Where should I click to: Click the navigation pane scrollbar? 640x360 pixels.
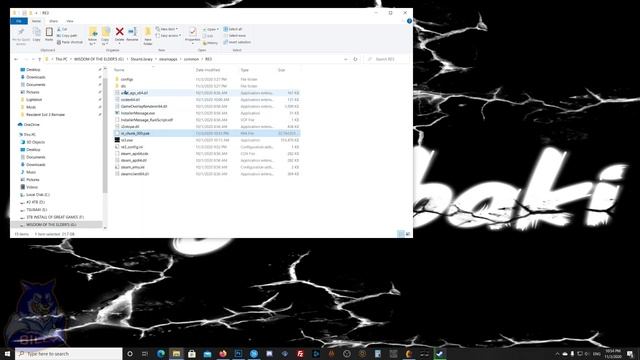click(105, 135)
